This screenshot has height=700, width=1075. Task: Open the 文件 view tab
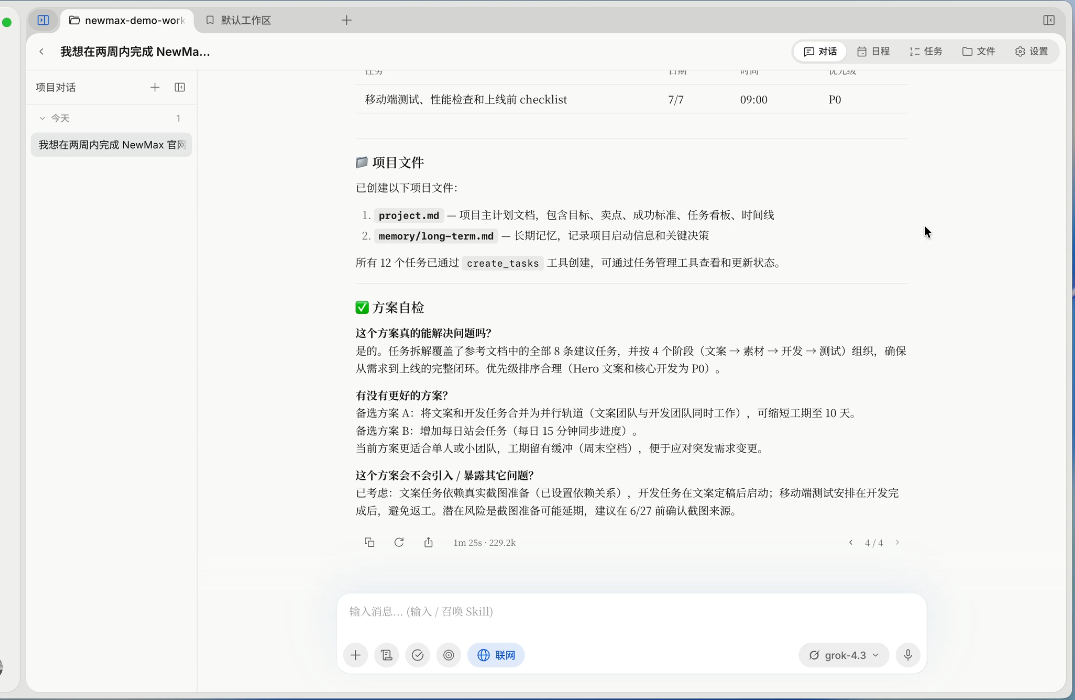(978, 51)
